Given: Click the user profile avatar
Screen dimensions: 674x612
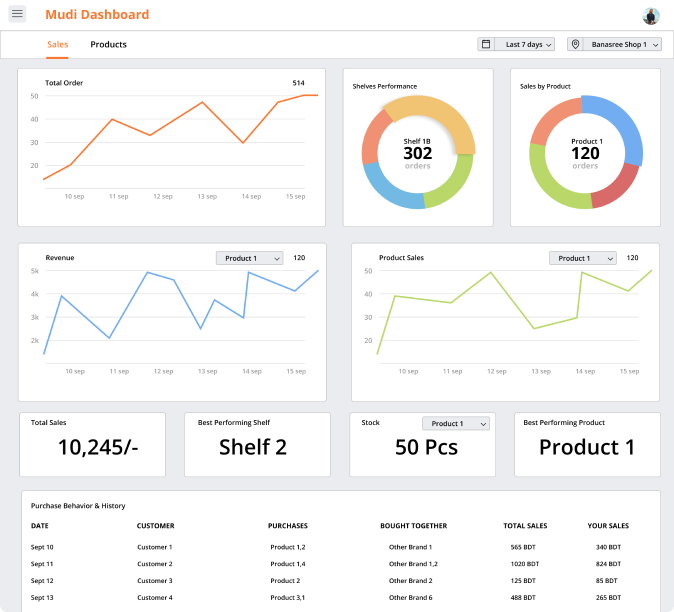Looking at the screenshot, I should pos(651,15).
